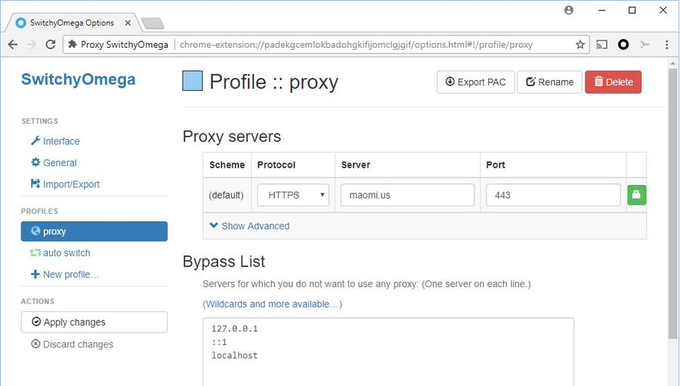This screenshot has height=386, width=680.
Task: Click the disabled forward arrow
Action: (x=32, y=44)
